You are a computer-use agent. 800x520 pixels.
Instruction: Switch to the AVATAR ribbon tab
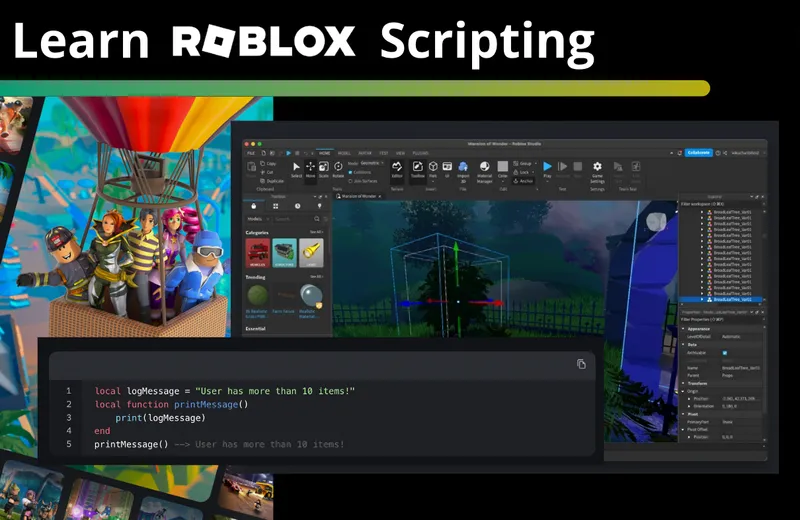click(x=365, y=153)
